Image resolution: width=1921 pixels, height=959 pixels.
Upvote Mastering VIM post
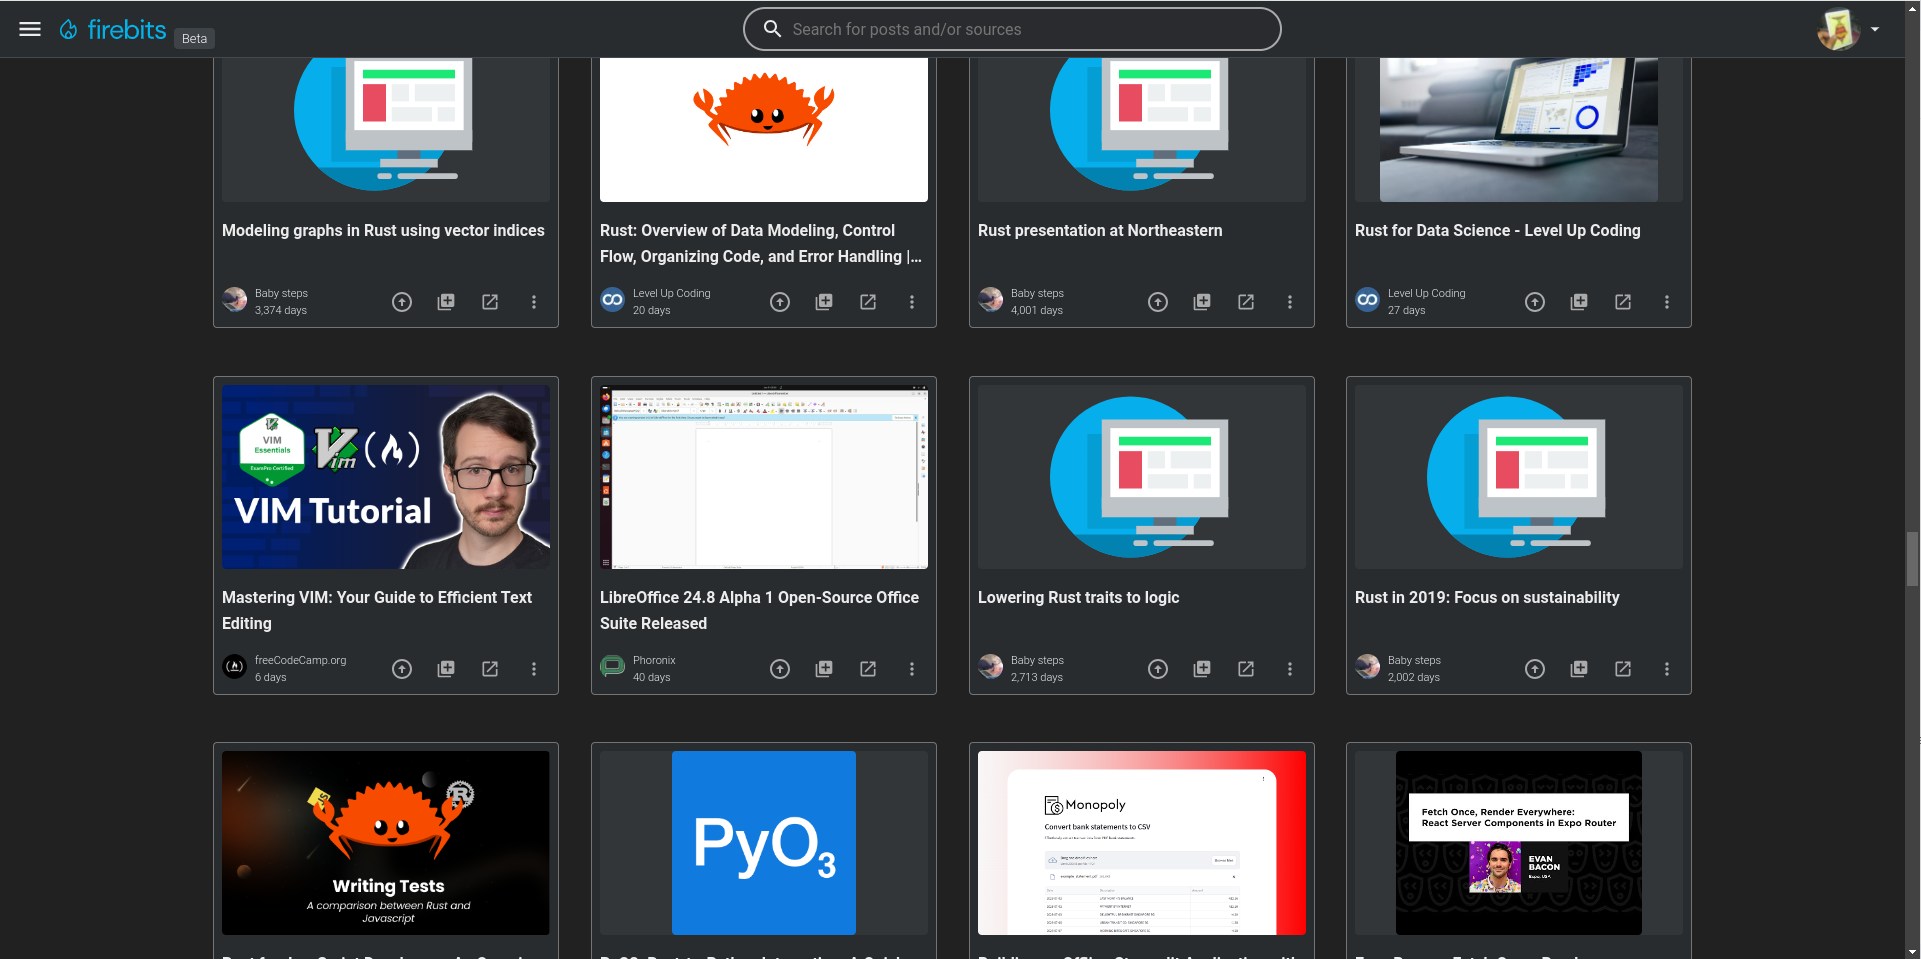[402, 669]
